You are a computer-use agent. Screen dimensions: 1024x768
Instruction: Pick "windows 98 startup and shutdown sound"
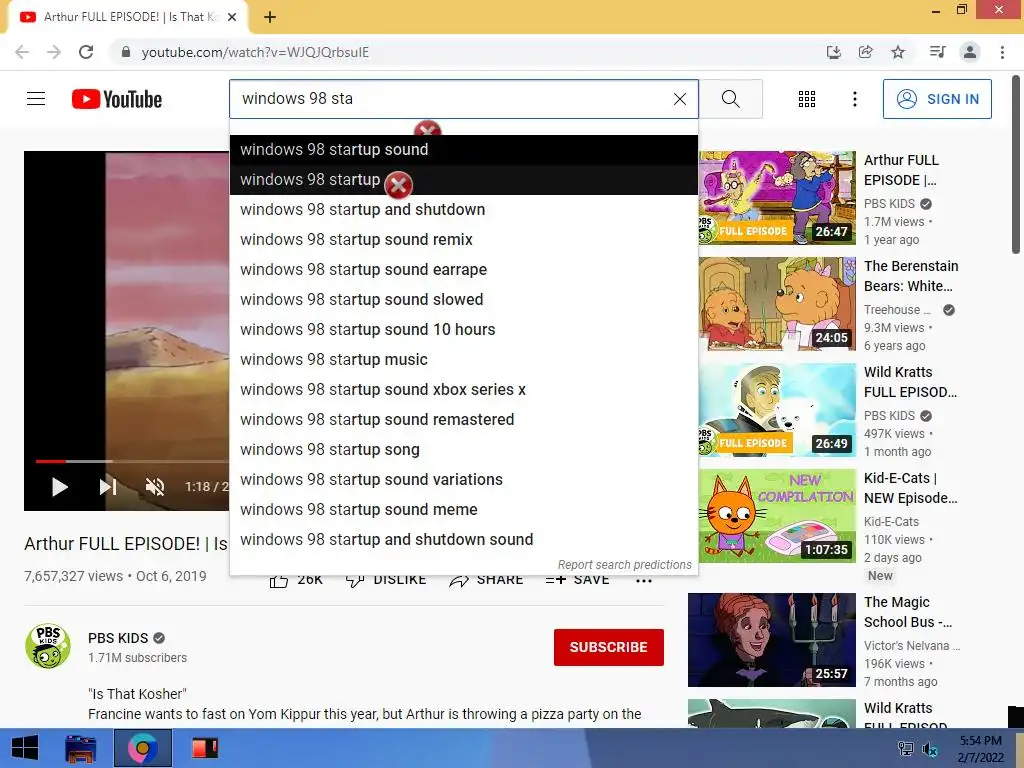coord(464,540)
